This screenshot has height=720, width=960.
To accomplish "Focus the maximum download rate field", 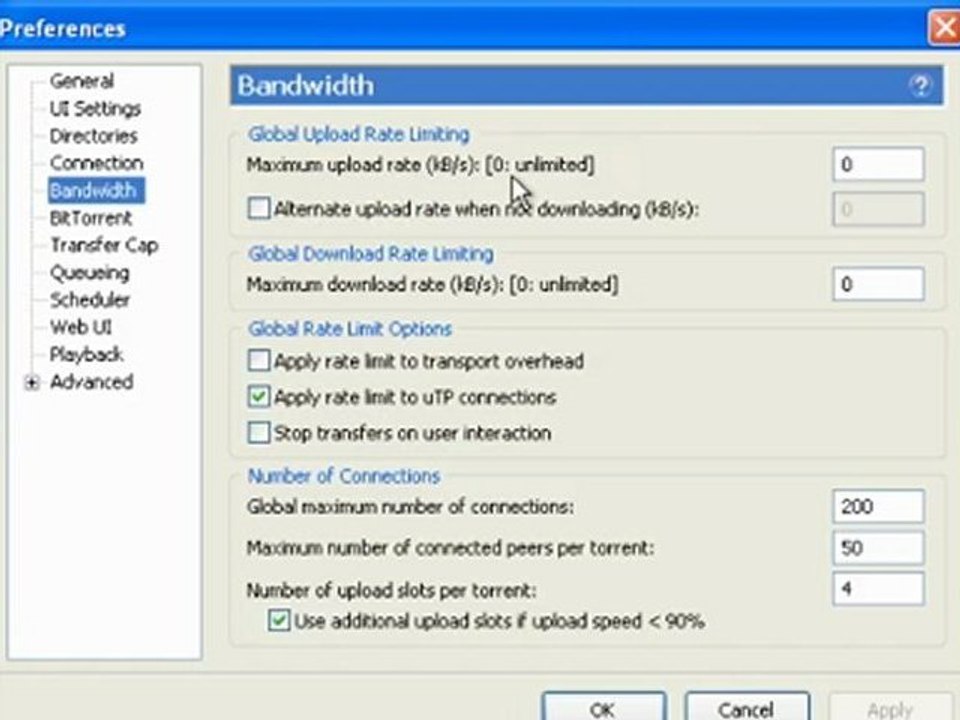I will click(x=878, y=284).
